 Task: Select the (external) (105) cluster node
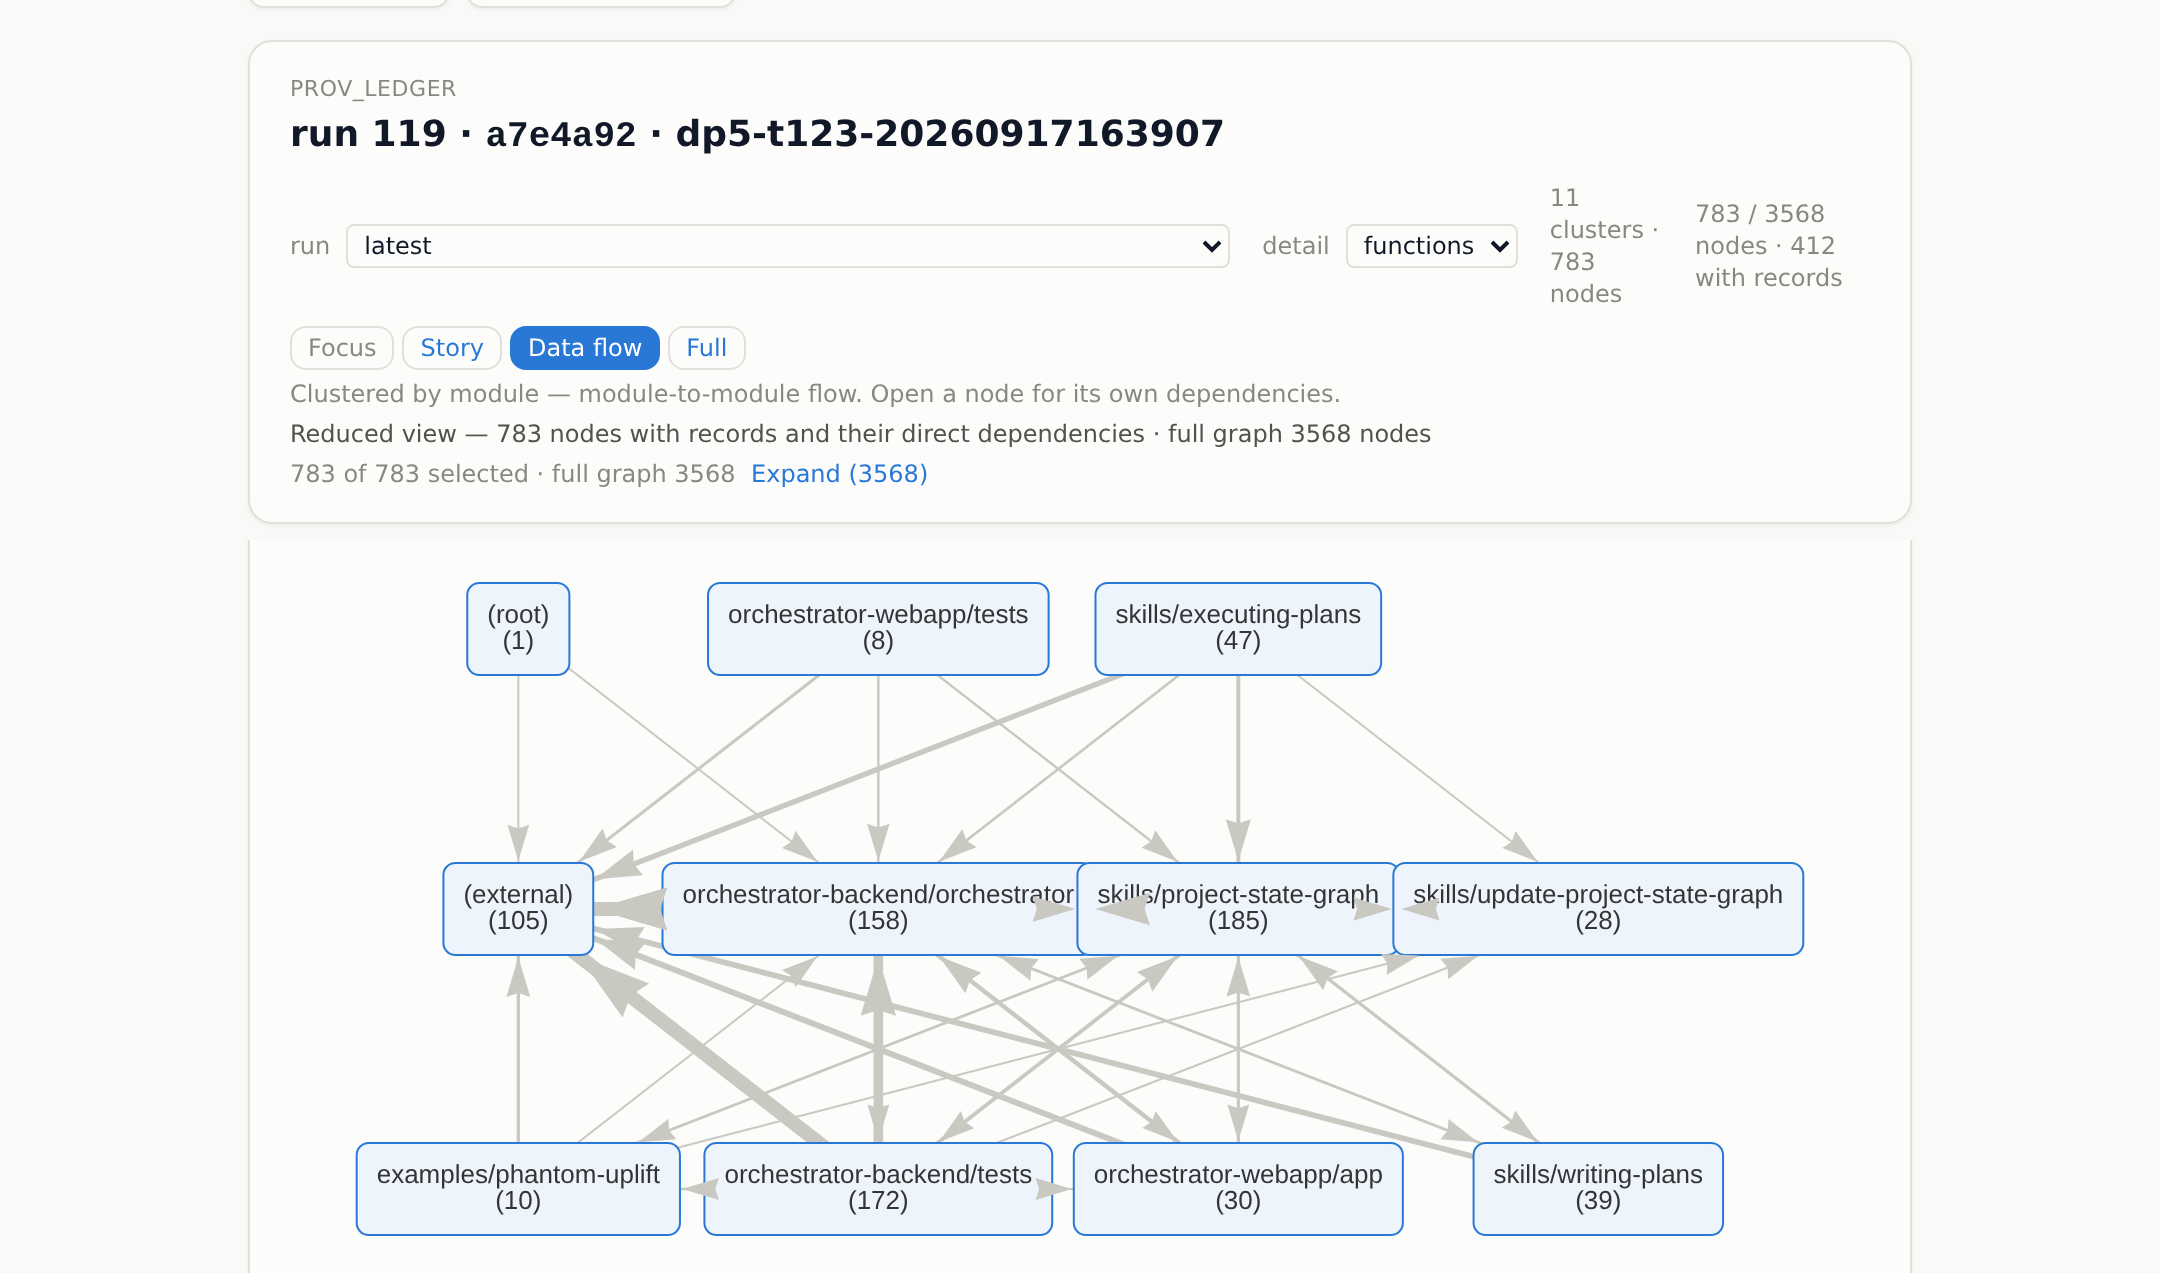tap(518, 909)
